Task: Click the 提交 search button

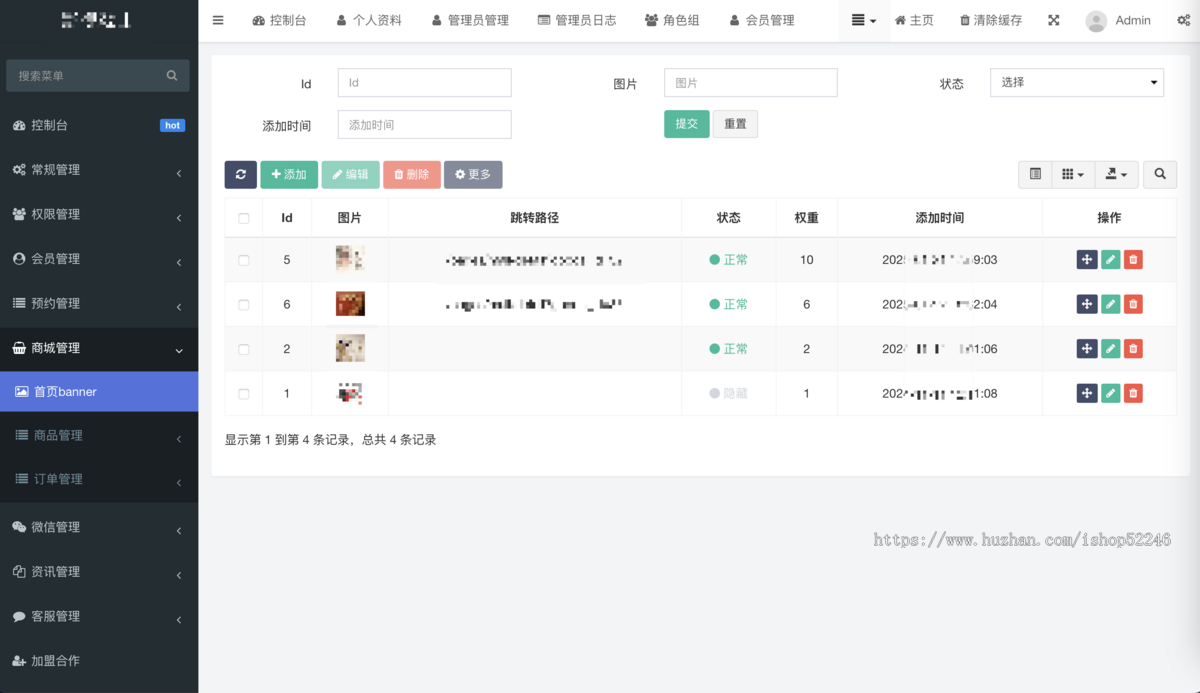Action: pyautogui.click(x=686, y=124)
